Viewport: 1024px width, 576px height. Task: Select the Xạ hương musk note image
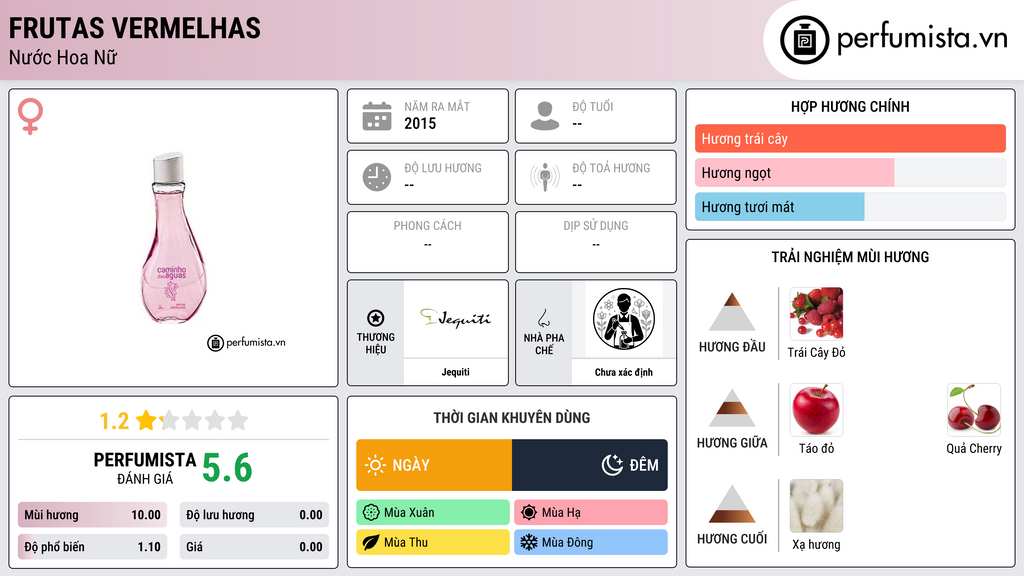(x=816, y=505)
